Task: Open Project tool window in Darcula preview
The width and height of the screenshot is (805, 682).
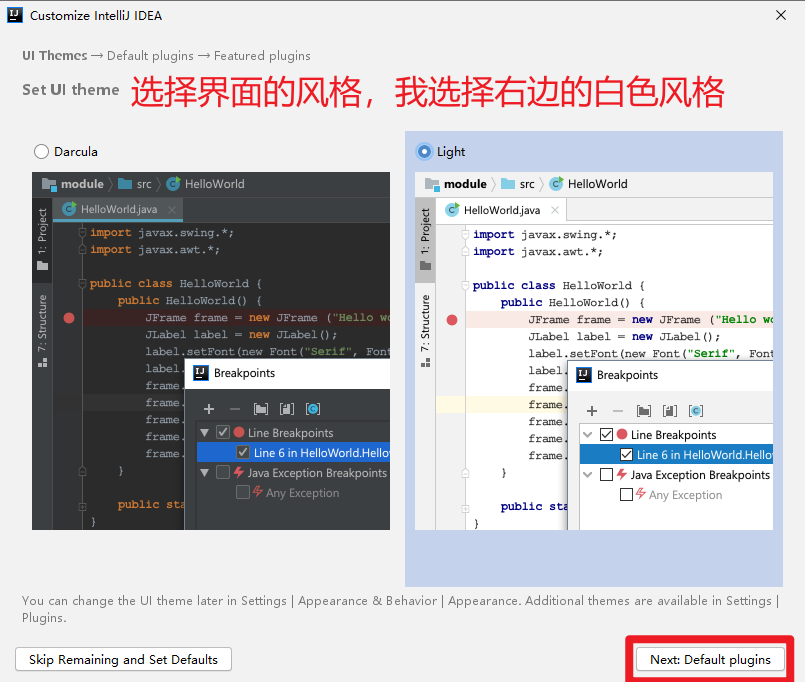Action: [x=42, y=239]
